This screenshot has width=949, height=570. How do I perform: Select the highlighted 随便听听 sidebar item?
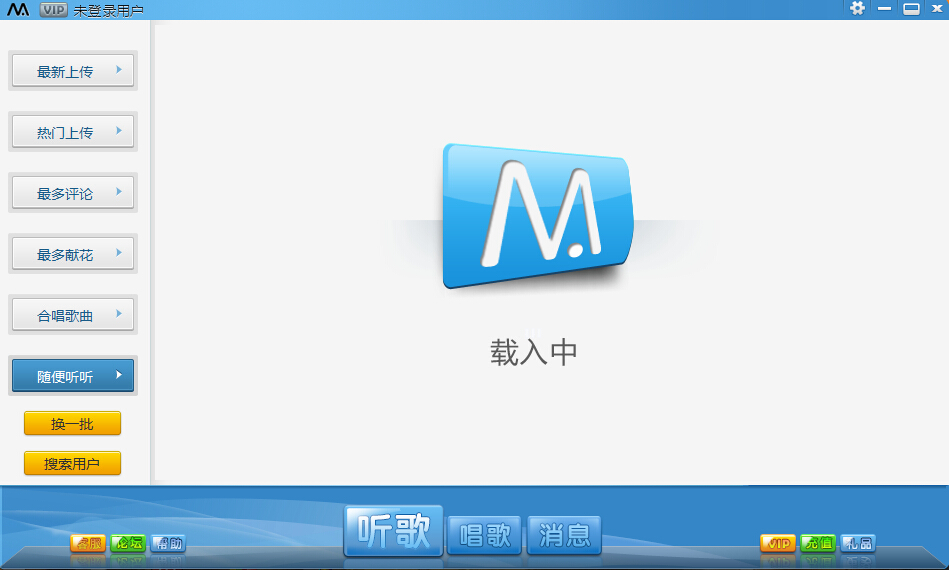72,376
